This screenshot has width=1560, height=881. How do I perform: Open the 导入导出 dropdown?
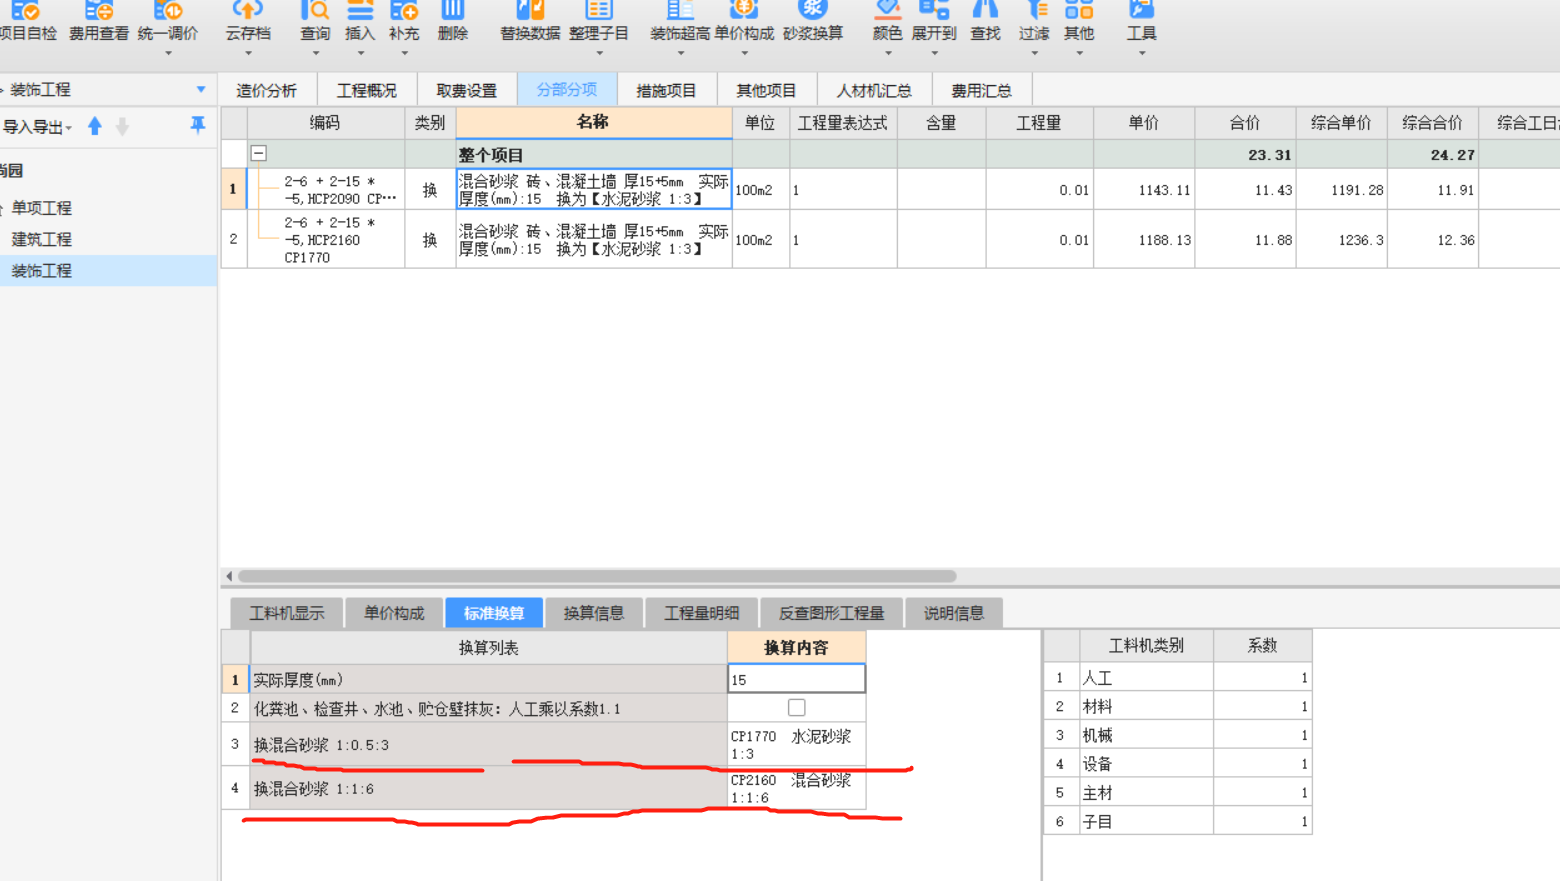(37, 127)
